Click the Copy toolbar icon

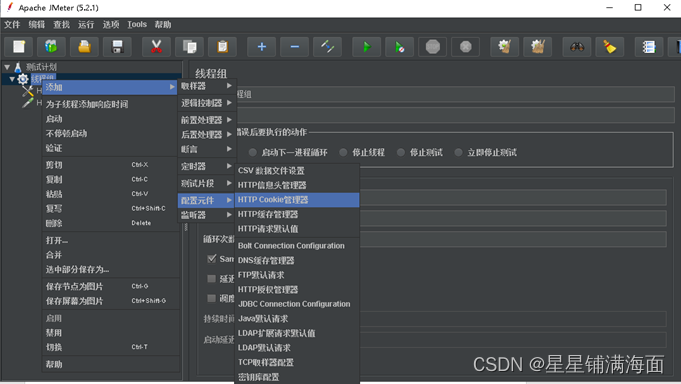point(189,46)
